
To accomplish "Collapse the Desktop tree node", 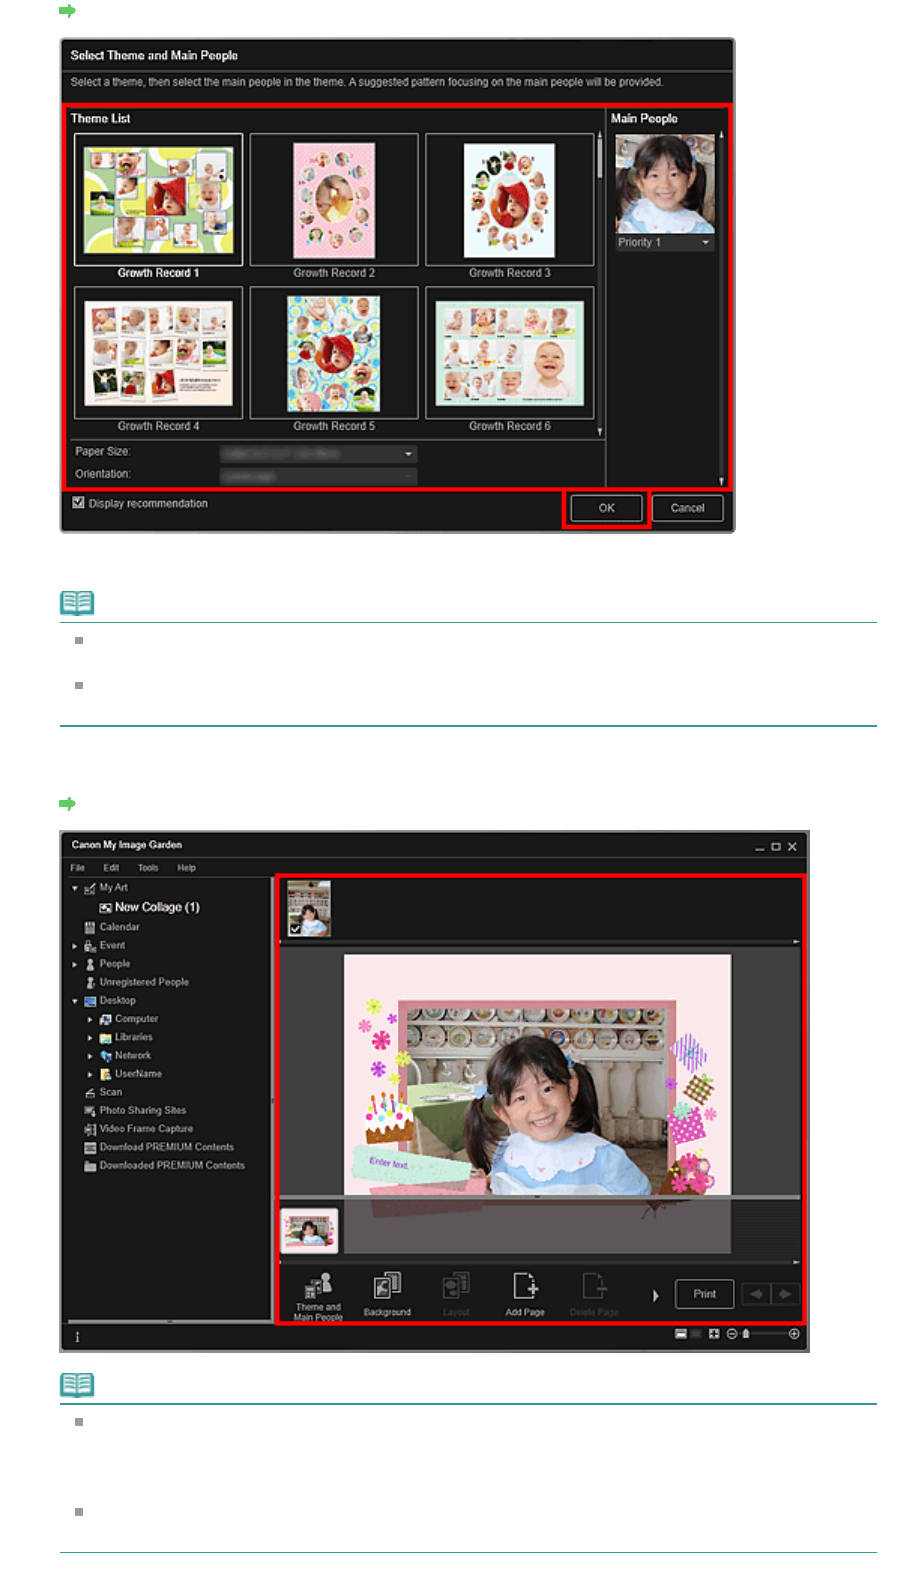I will tap(75, 1001).
